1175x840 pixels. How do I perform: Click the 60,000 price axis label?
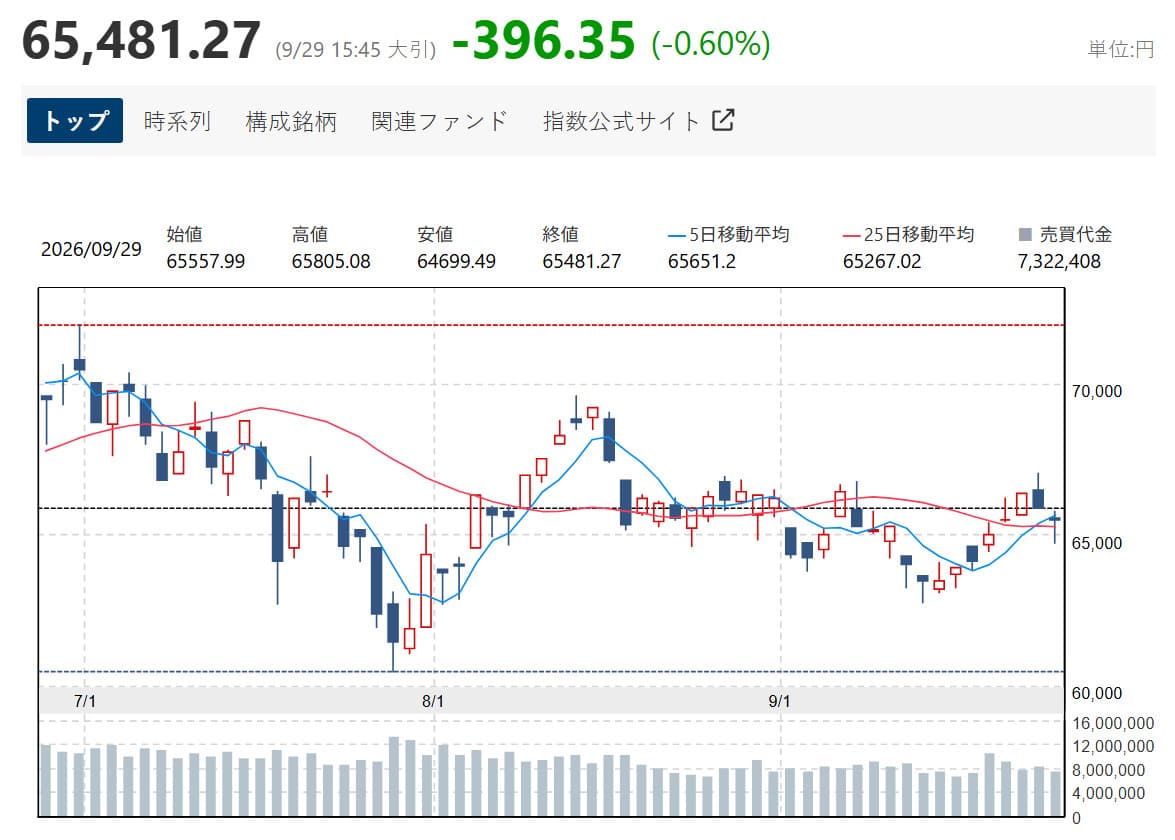tap(1096, 693)
